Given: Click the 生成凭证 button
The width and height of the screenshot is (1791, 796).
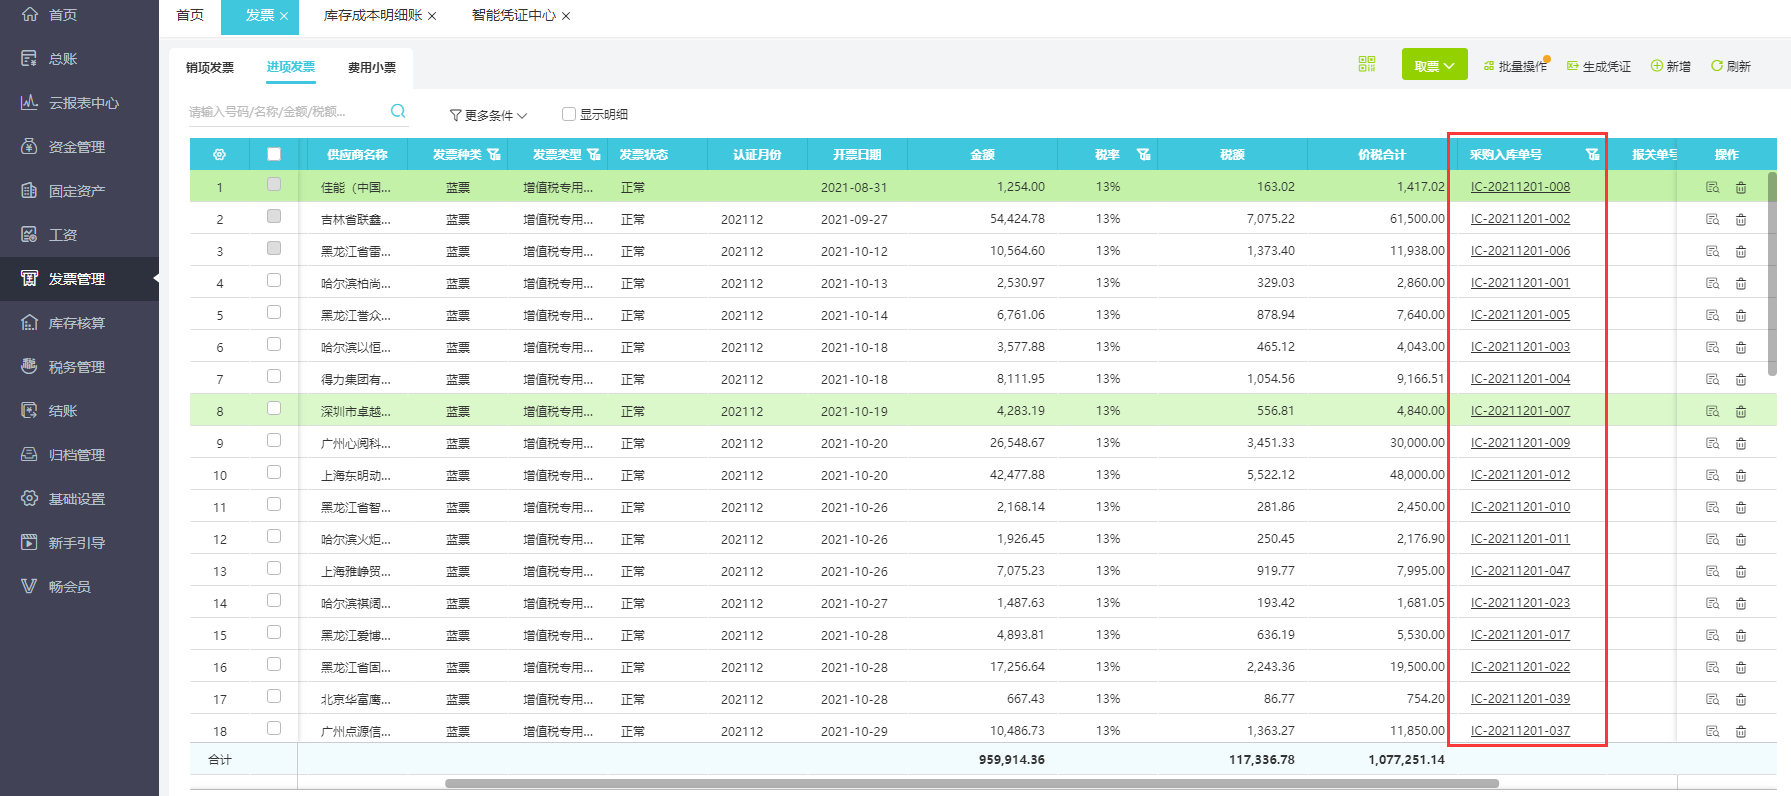Looking at the screenshot, I should [x=1599, y=66].
